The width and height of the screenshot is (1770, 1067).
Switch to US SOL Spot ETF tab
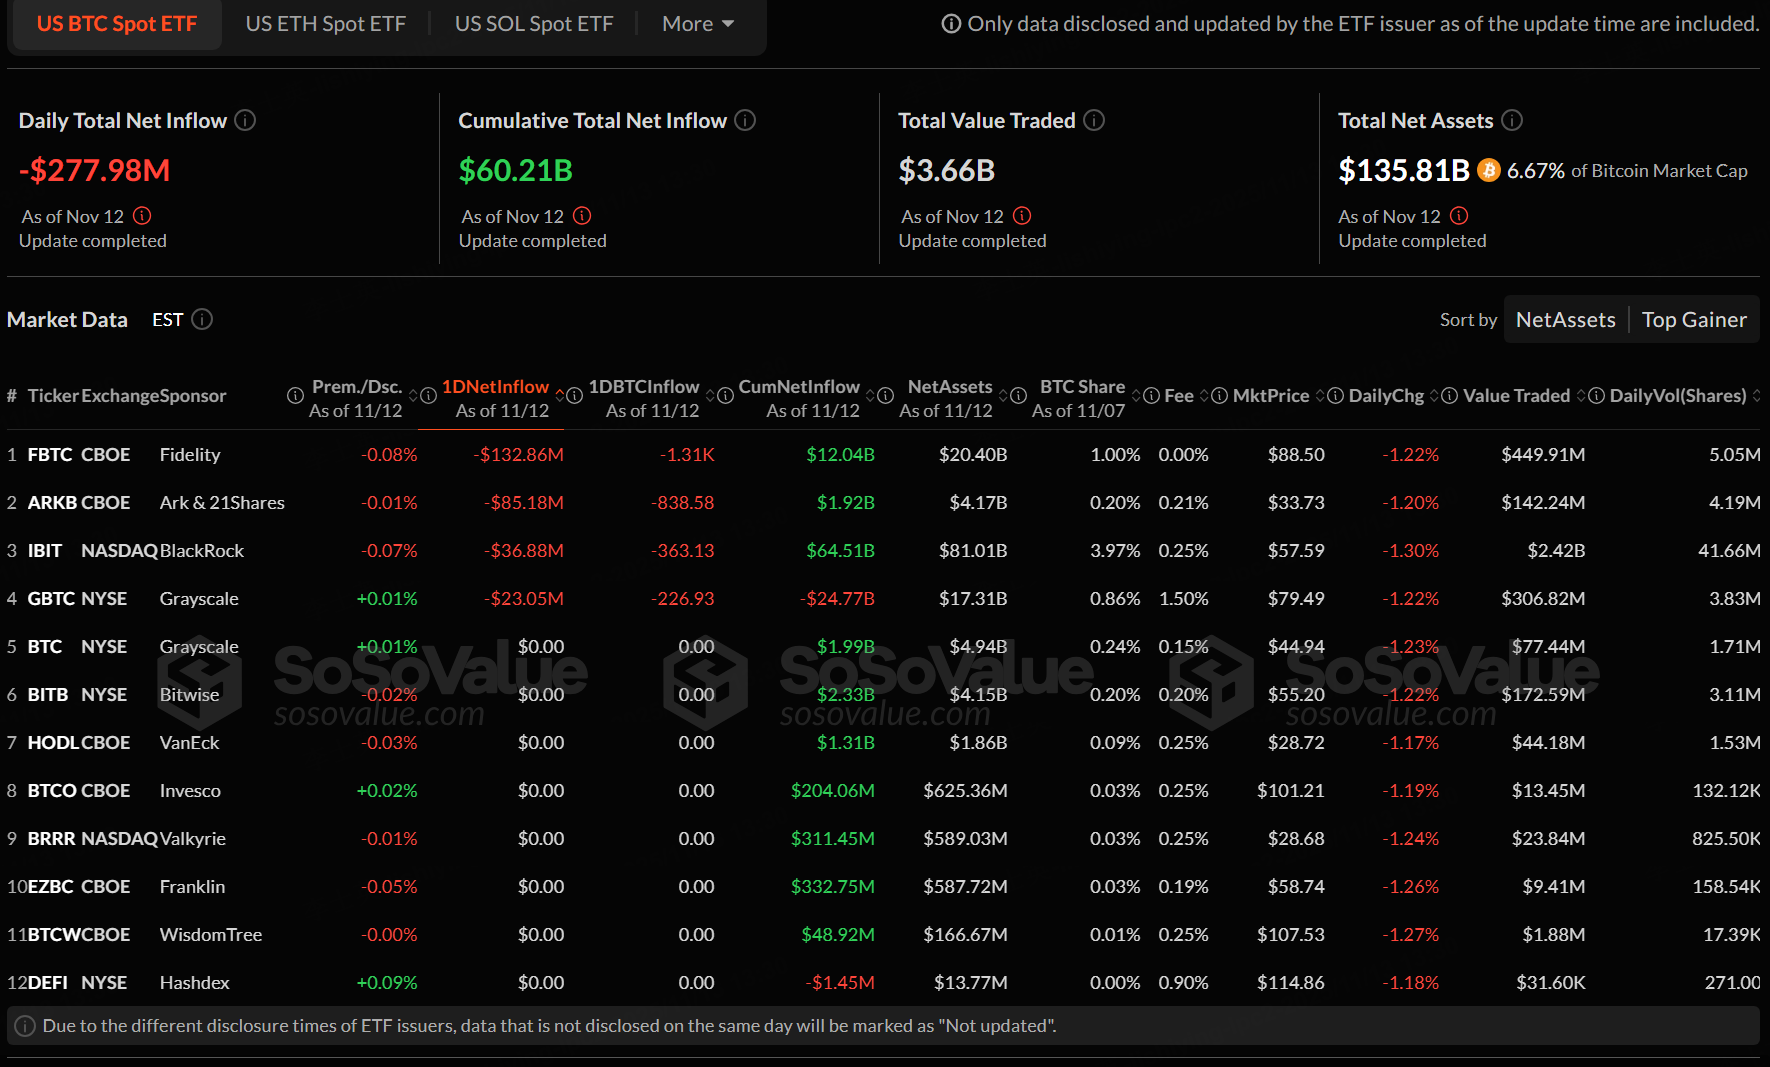[534, 24]
